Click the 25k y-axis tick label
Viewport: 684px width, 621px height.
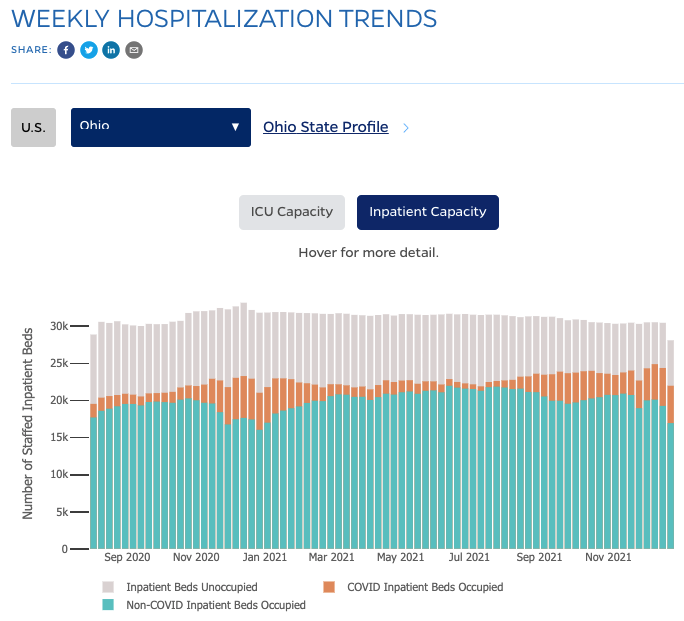tap(59, 363)
